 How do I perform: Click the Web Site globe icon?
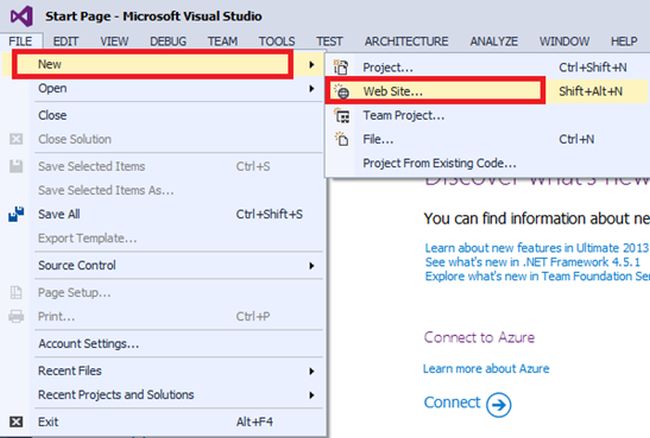tap(342, 91)
